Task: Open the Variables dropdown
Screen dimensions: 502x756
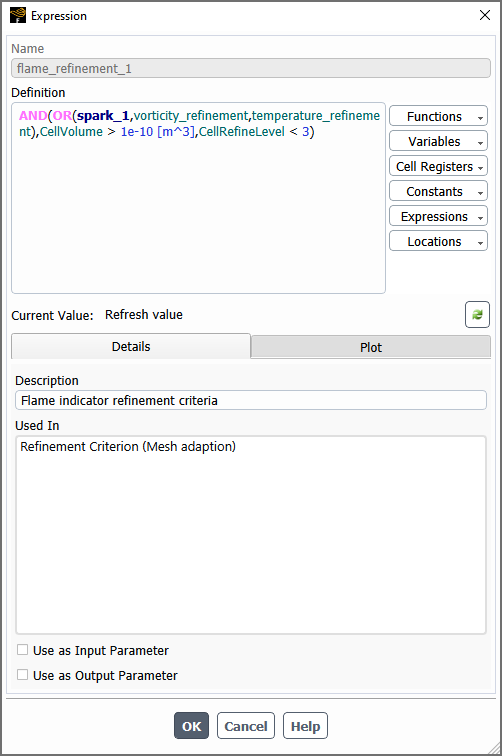Action: (438, 141)
